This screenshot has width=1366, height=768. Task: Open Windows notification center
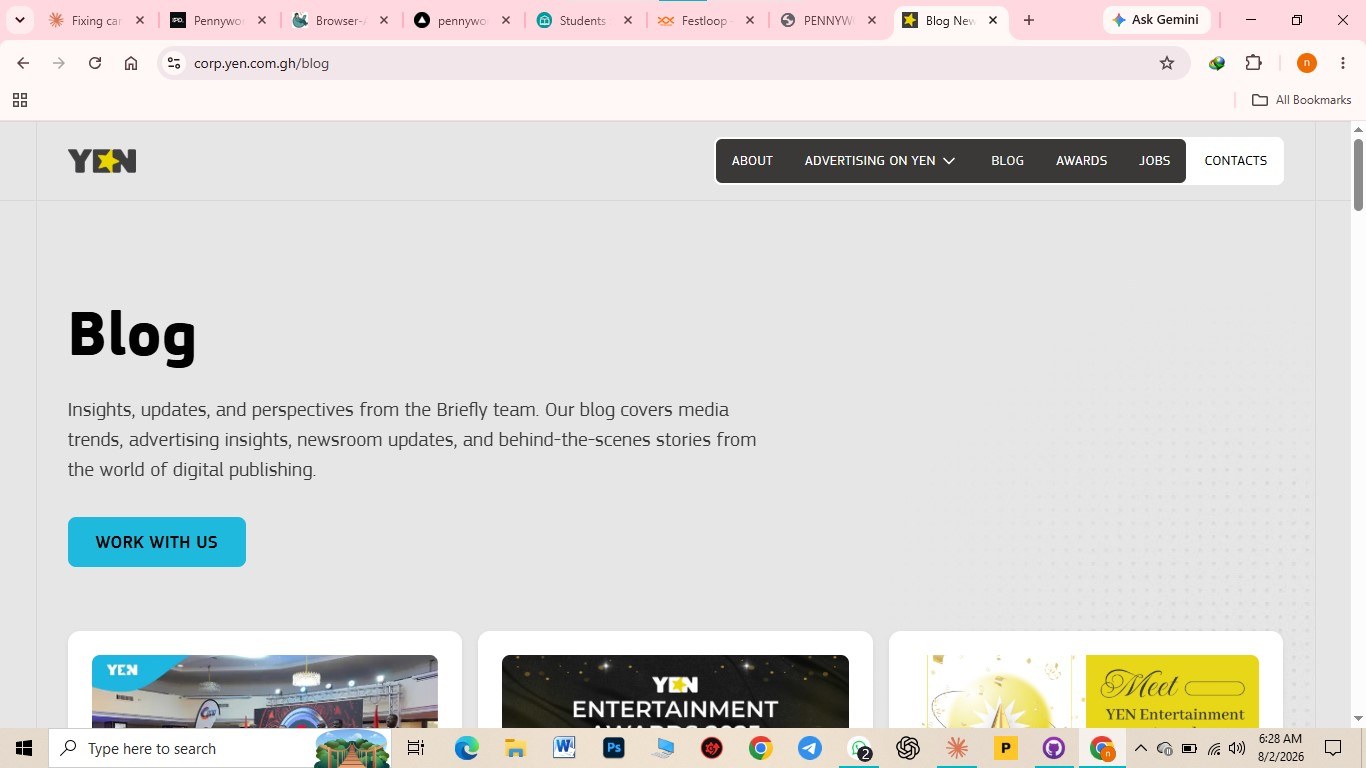click(x=1333, y=748)
